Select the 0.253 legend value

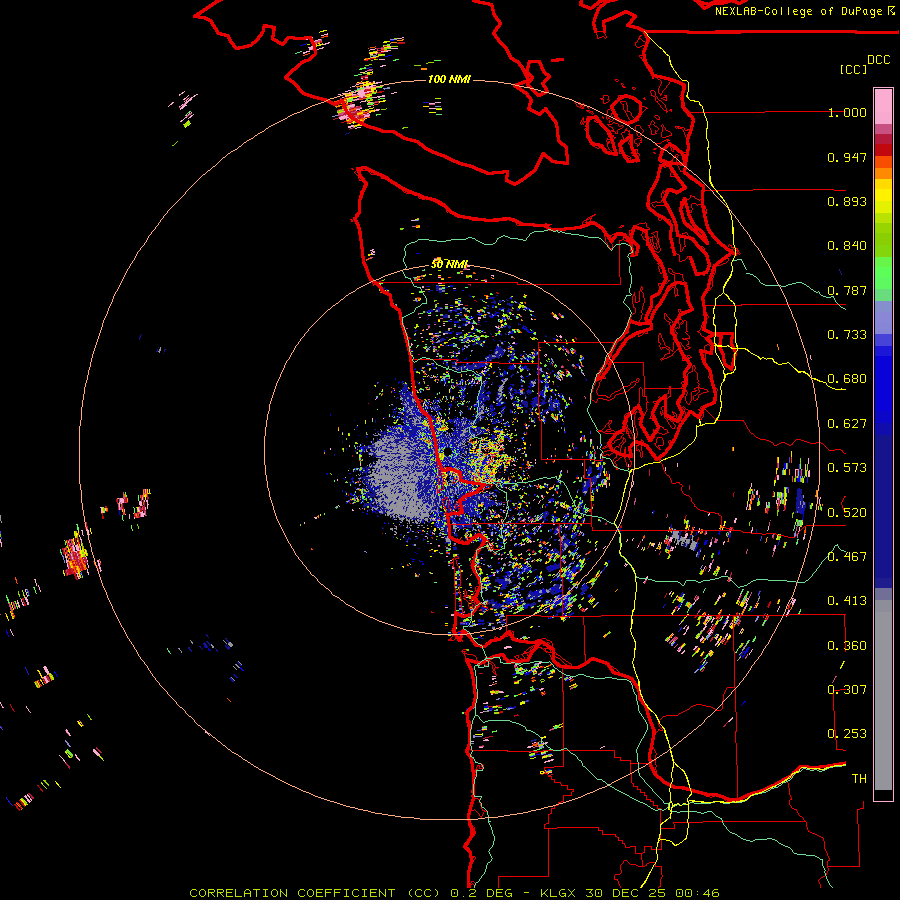coord(847,734)
